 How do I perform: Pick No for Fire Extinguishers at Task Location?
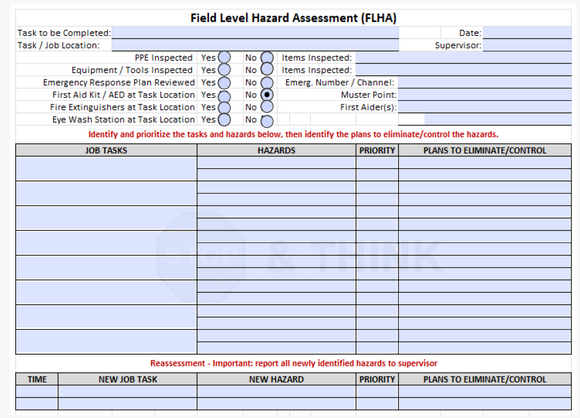tap(267, 107)
